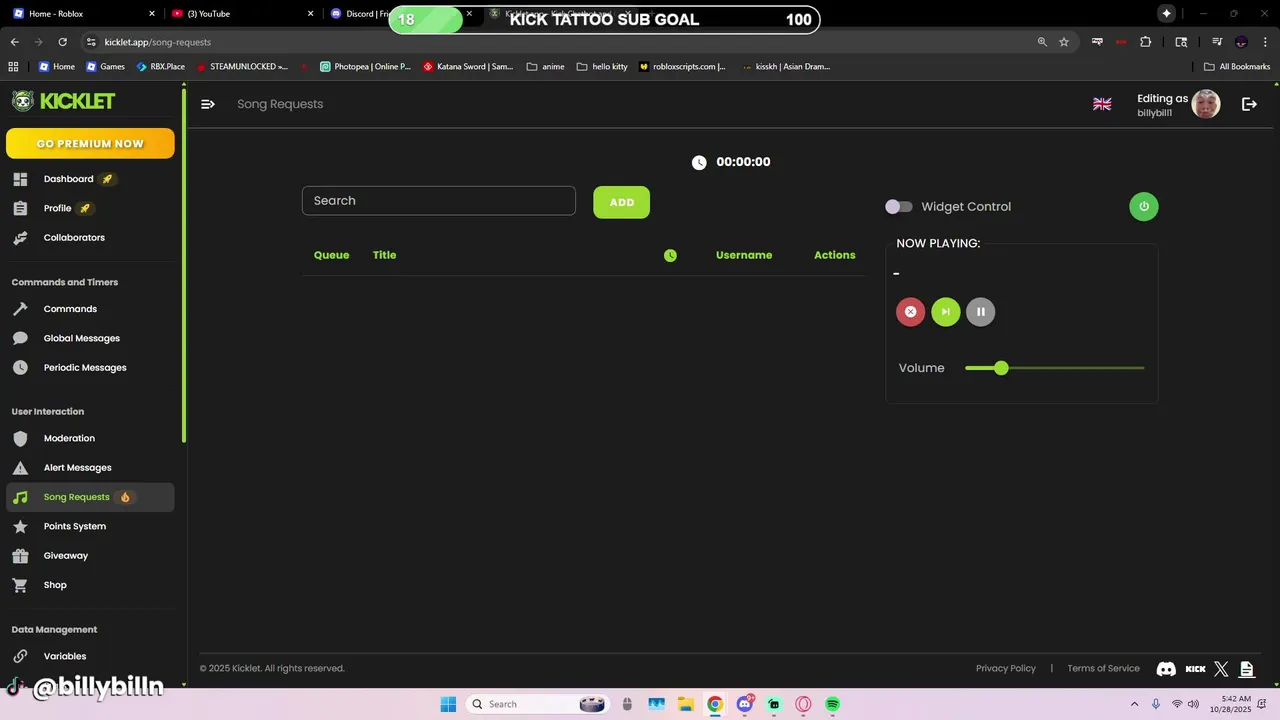
Task: Click the Shop cart icon
Action: [20, 585]
